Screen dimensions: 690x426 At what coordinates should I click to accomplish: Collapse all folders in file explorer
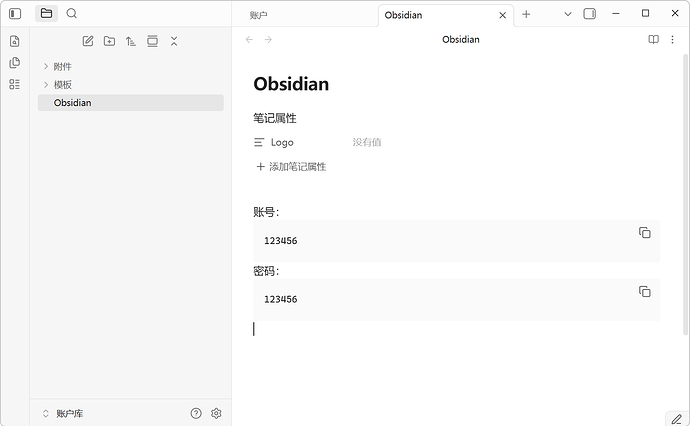click(174, 41)
